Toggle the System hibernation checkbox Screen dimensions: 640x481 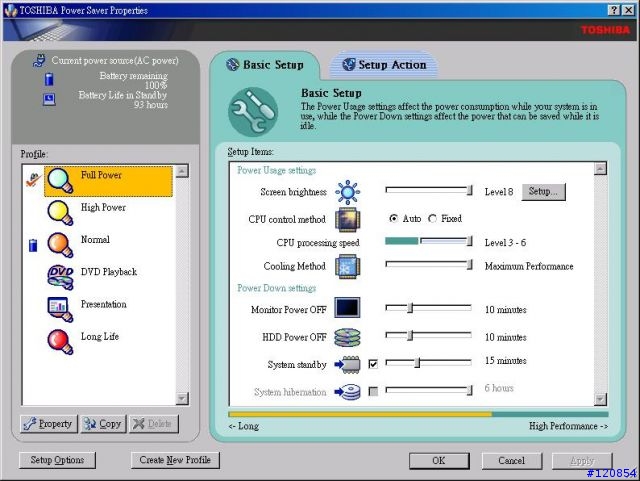click(x=373, y=392)
